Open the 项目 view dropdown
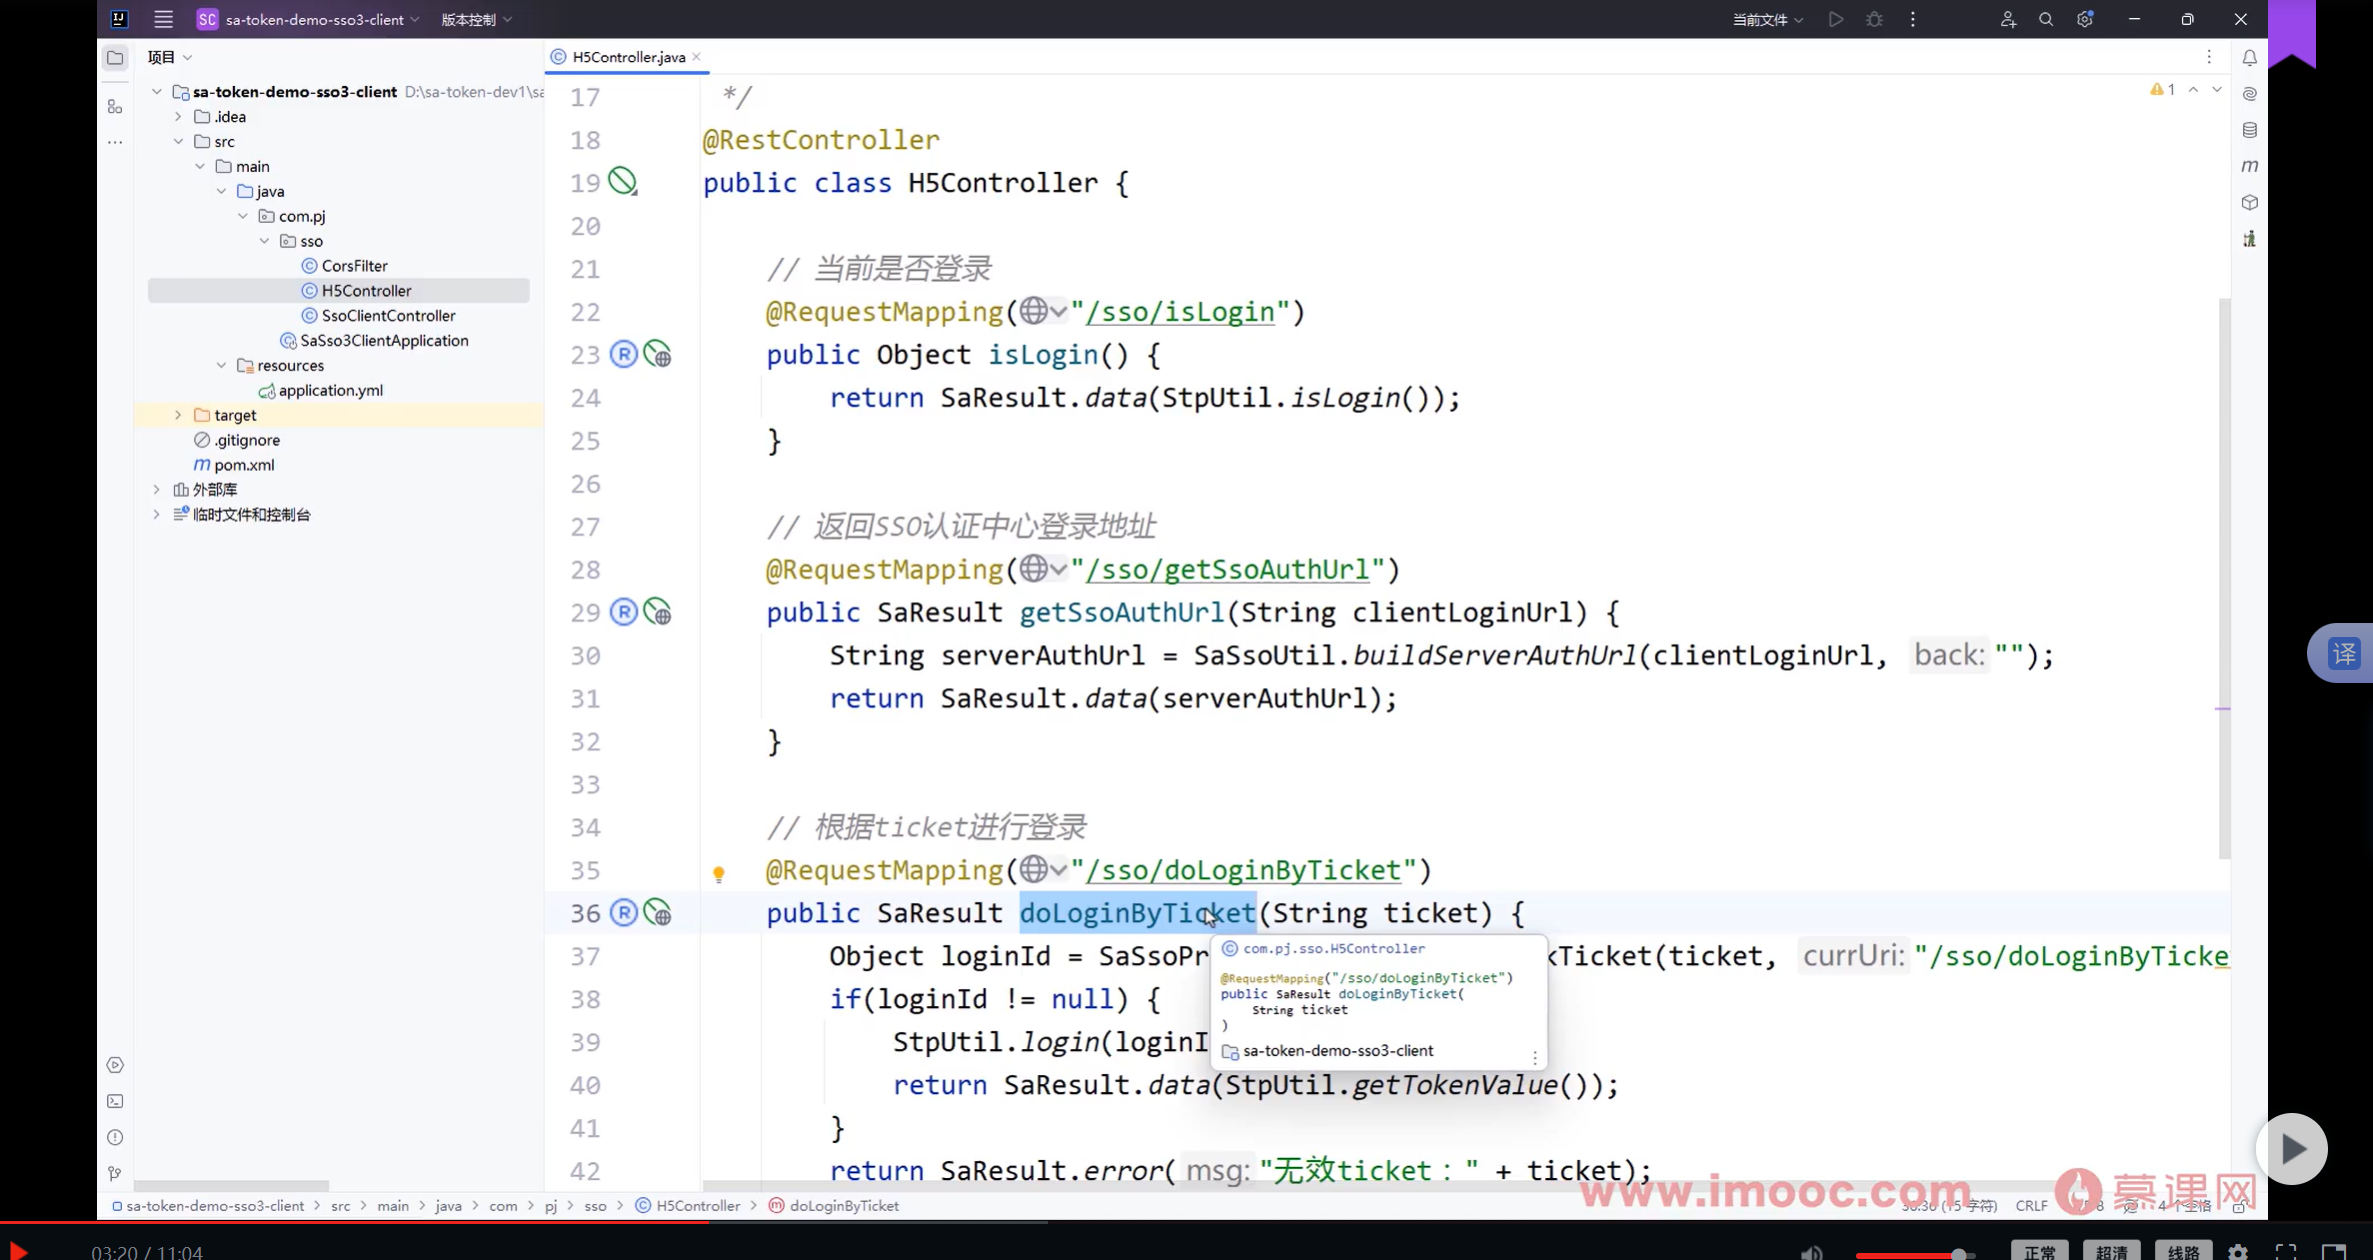 pos(170,57)
